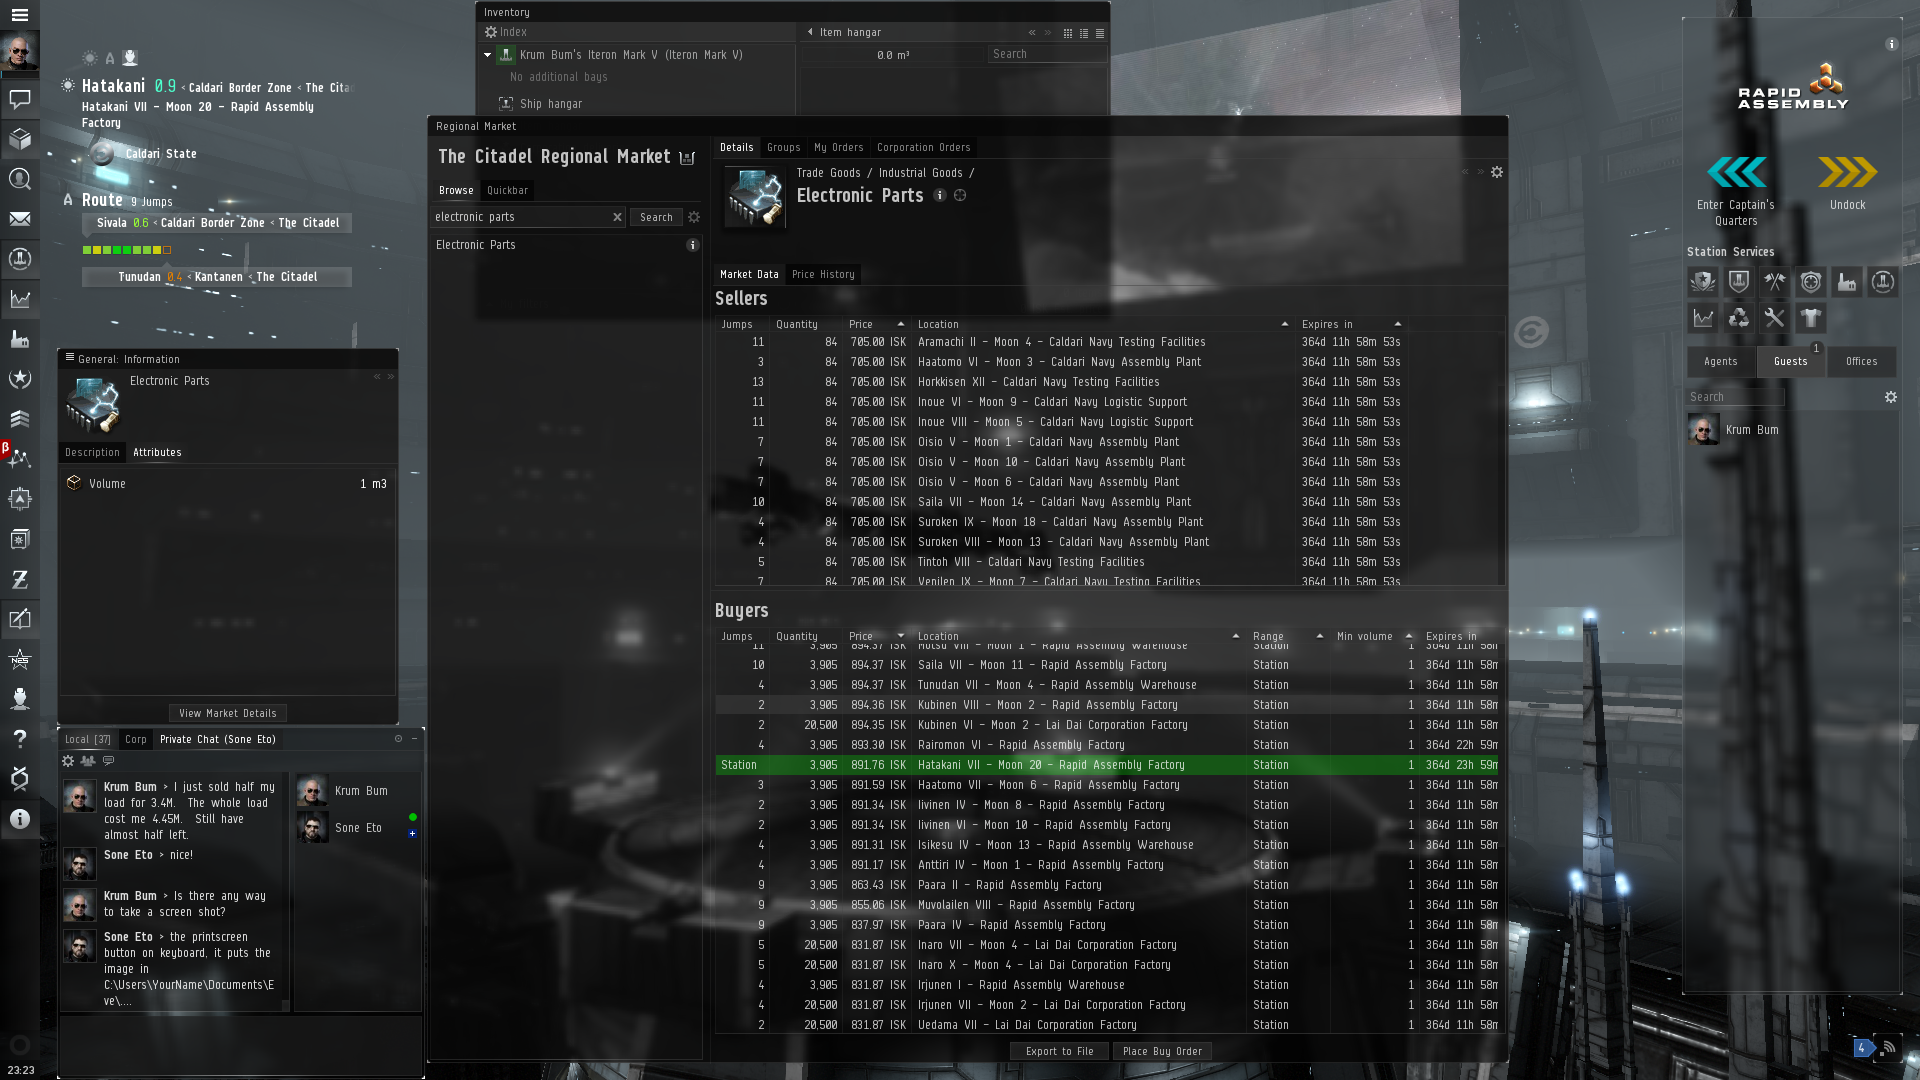Open People and Places search icon
The width and height of the screenshot is (1920, 1080).
(19, 179)
